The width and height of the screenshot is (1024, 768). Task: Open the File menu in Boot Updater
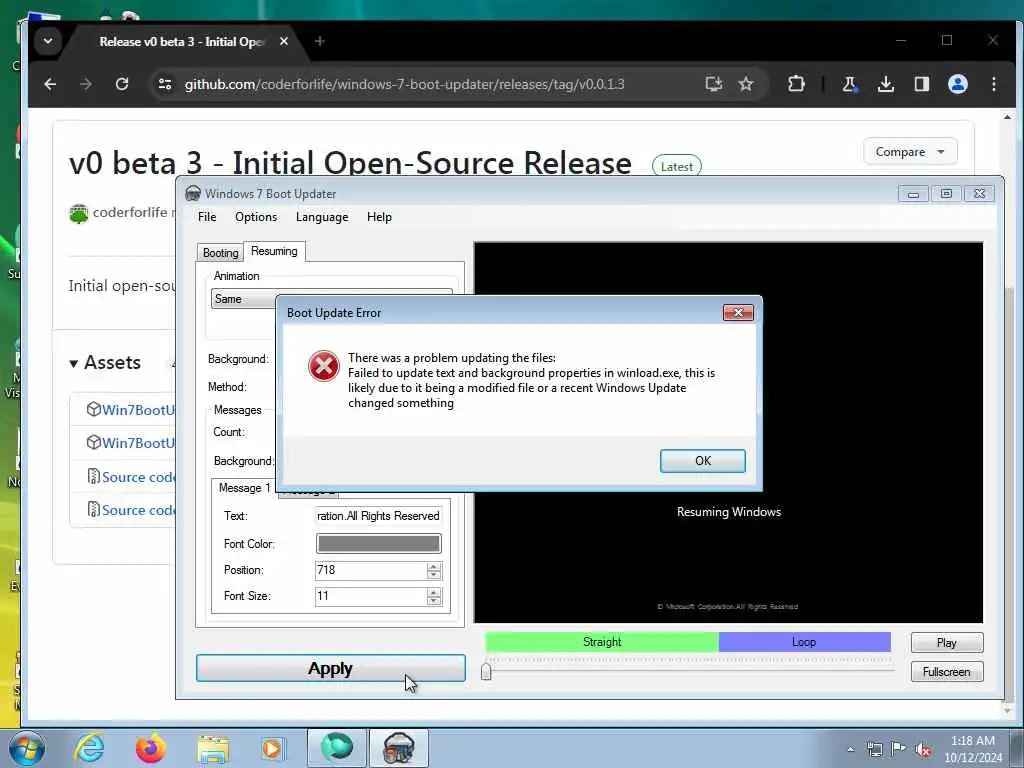coord(207,217)
